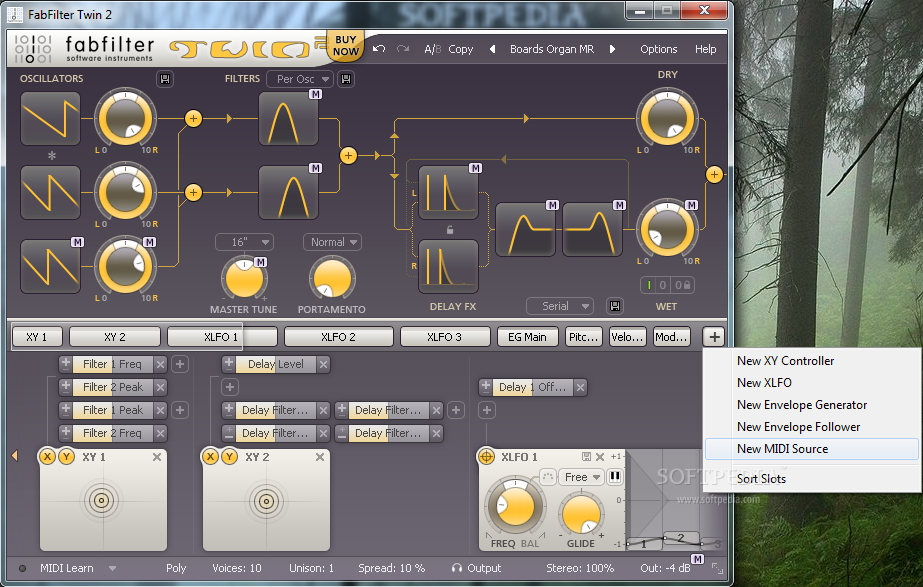
Task: Click the Copy button
Action: pos(460,49)
